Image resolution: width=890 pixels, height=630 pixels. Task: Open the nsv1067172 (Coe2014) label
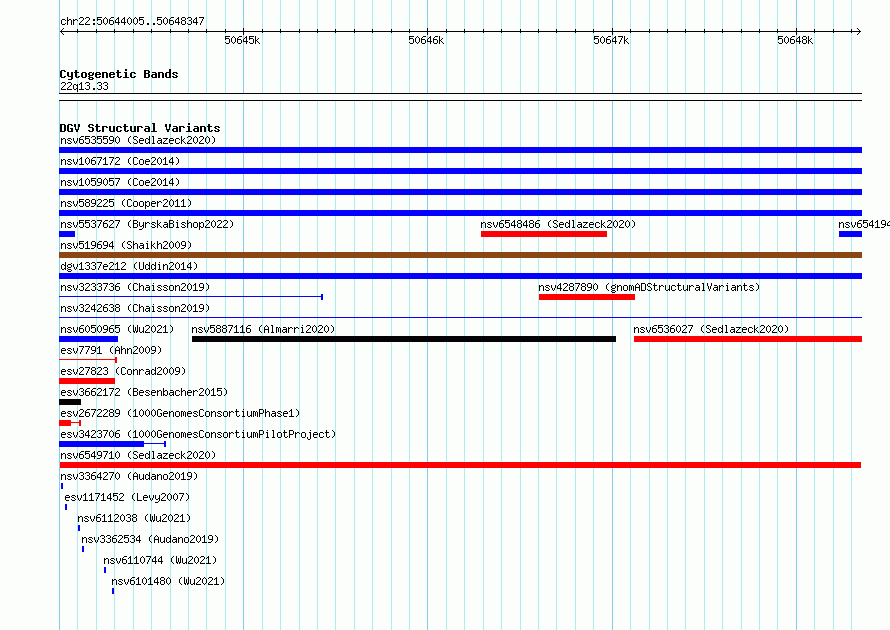coord(120,161)
